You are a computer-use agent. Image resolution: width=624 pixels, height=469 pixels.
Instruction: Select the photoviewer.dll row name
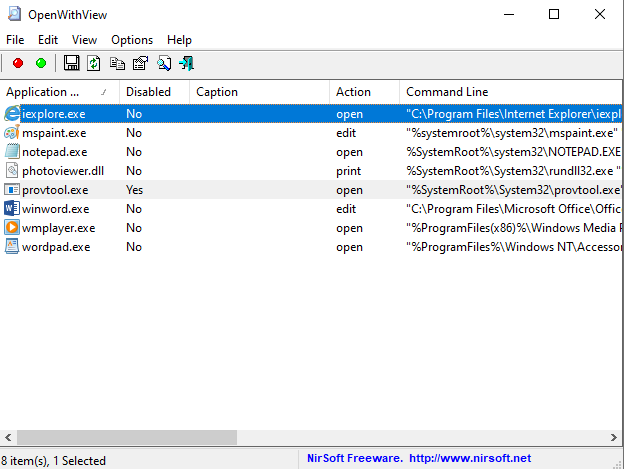[x=63, y=171]
